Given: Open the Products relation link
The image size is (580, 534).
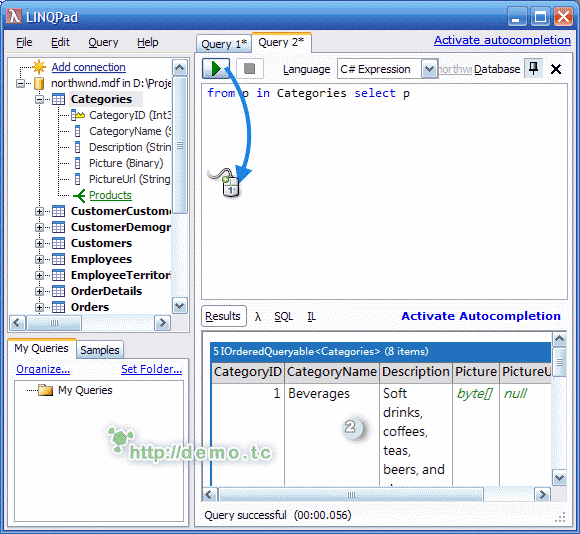Looking at the screenshot, I should [x=110, y=195].
